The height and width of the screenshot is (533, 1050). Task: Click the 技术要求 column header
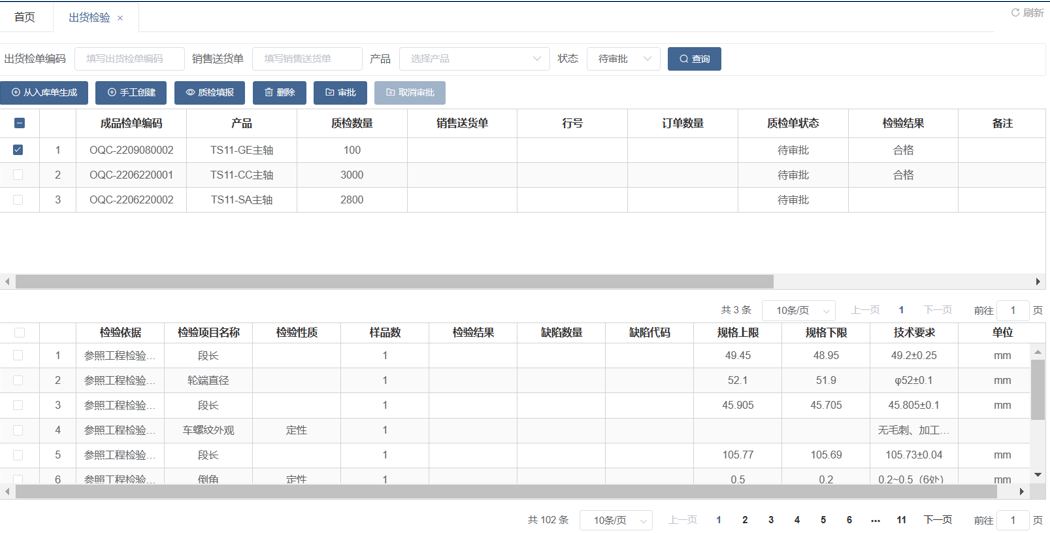(914, 332)
